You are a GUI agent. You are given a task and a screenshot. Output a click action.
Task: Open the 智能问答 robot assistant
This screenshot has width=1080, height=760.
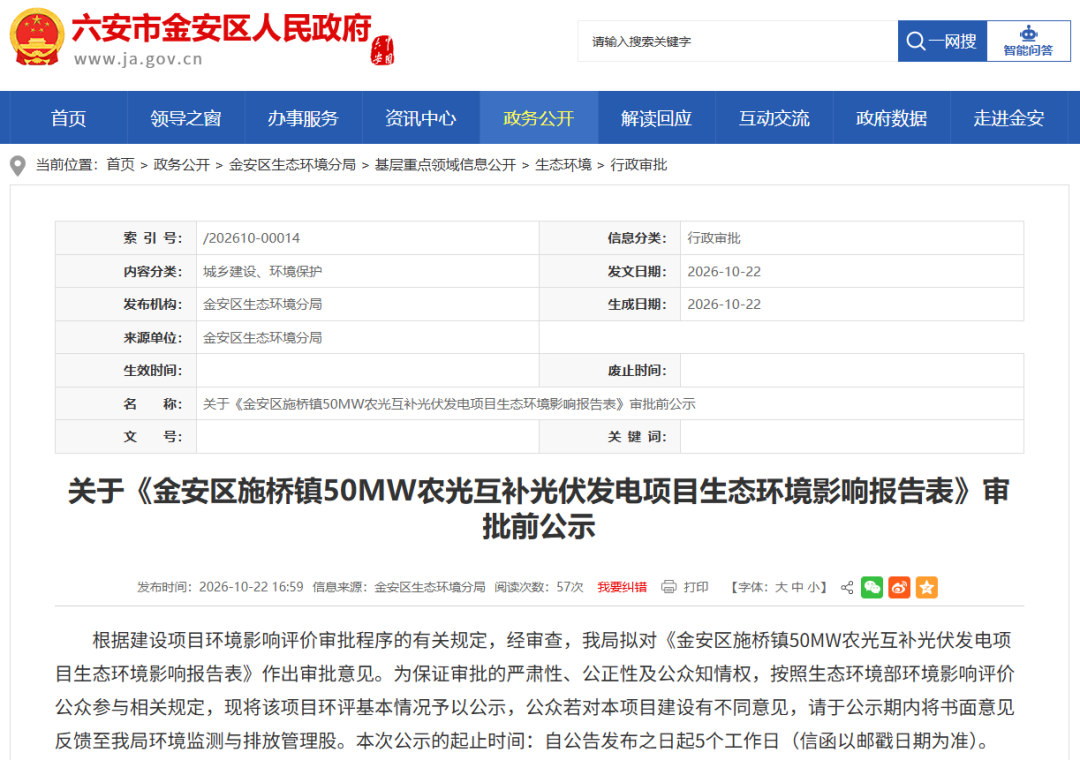coord(1028,41)
